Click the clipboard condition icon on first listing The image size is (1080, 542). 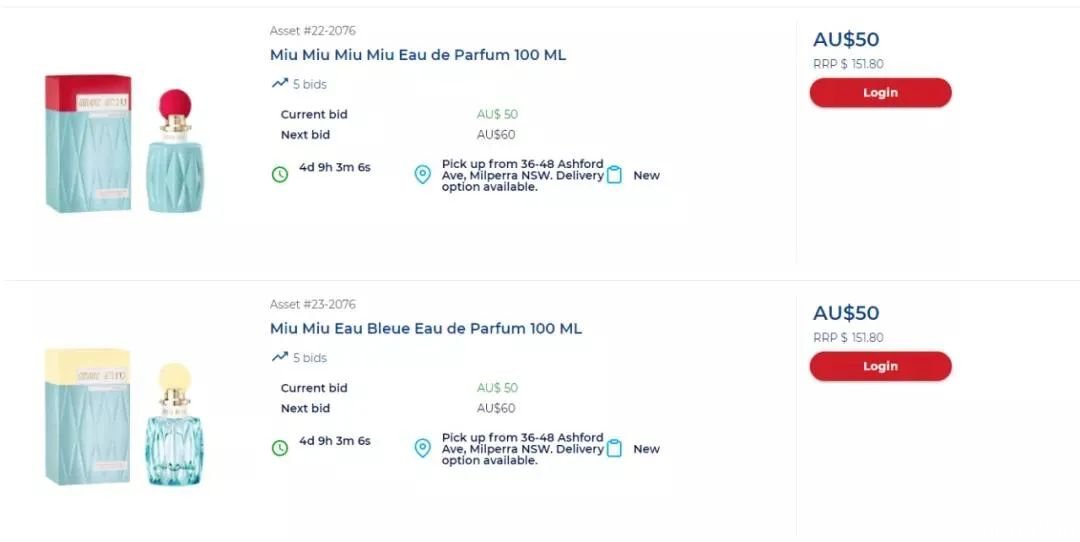click(614, 175)
